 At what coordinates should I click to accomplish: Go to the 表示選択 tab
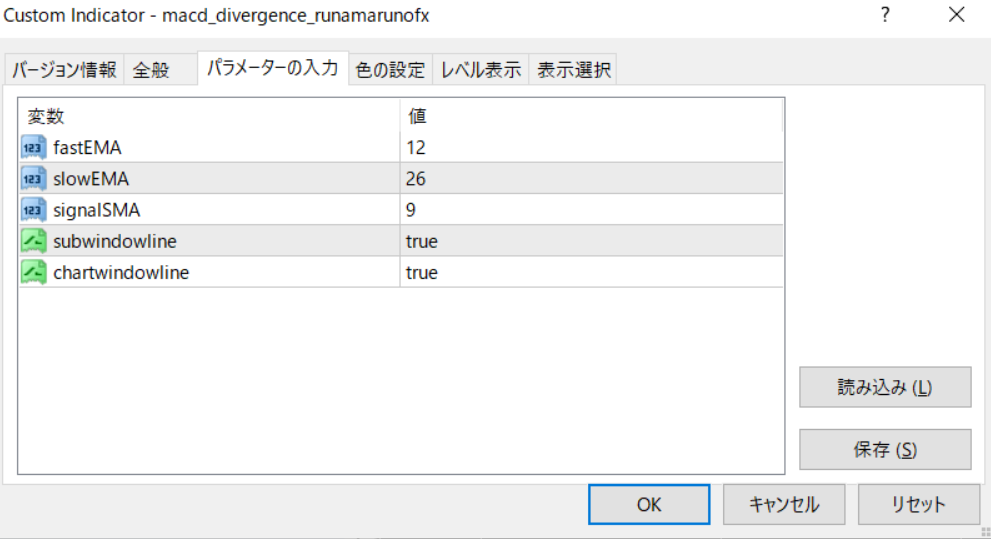[574, 70]
